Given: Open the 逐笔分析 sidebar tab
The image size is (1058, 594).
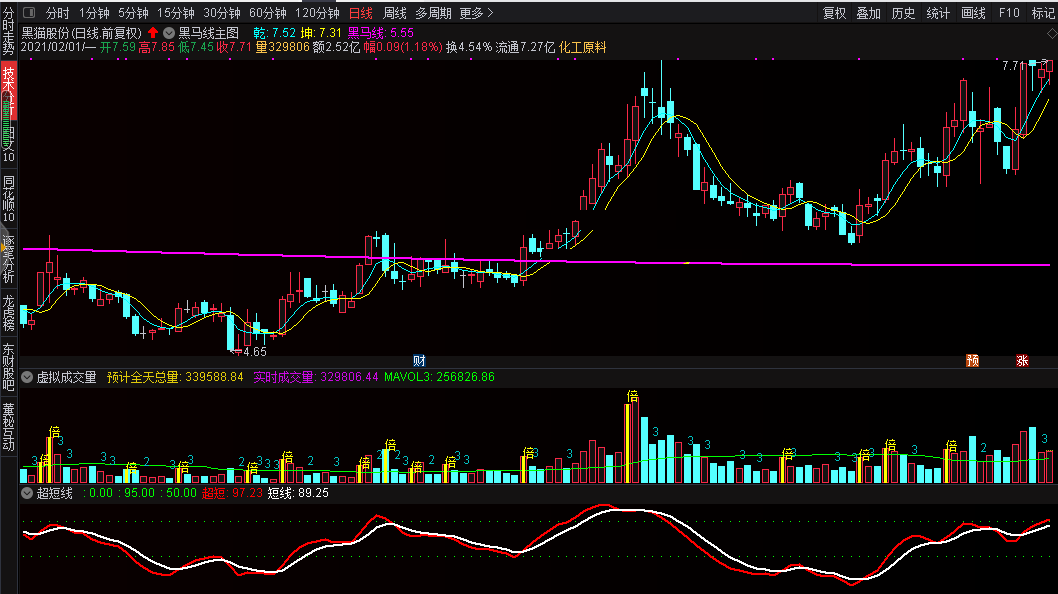Looking at the screenshot, I should click(8, 259).
